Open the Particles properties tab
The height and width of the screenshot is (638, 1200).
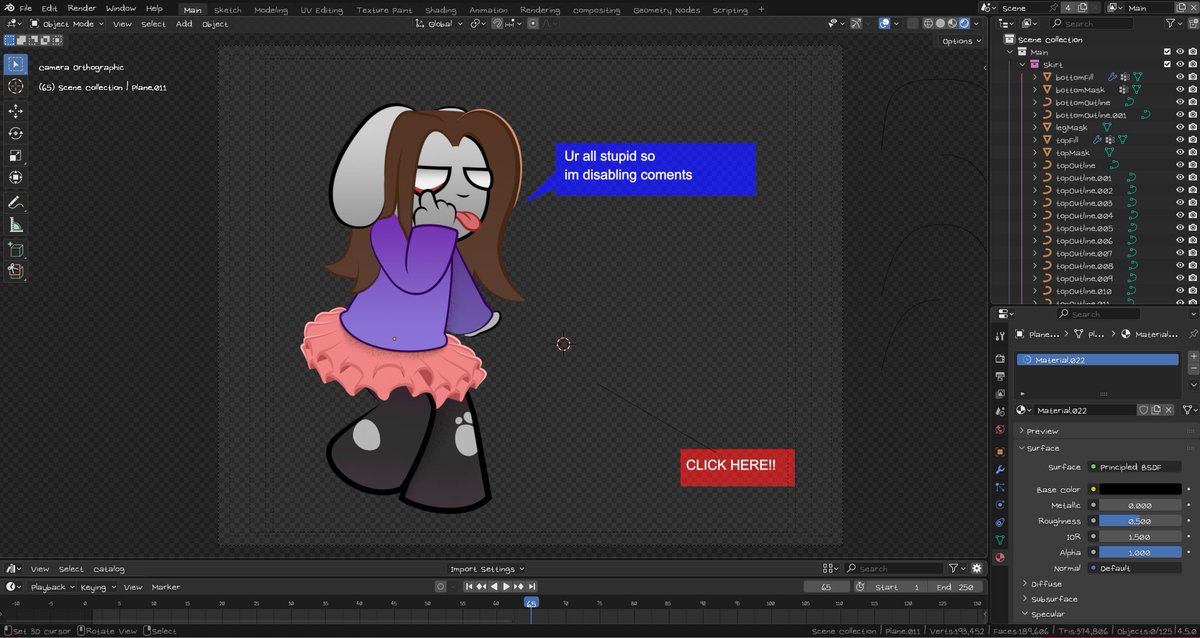[x=1000, y=486]
